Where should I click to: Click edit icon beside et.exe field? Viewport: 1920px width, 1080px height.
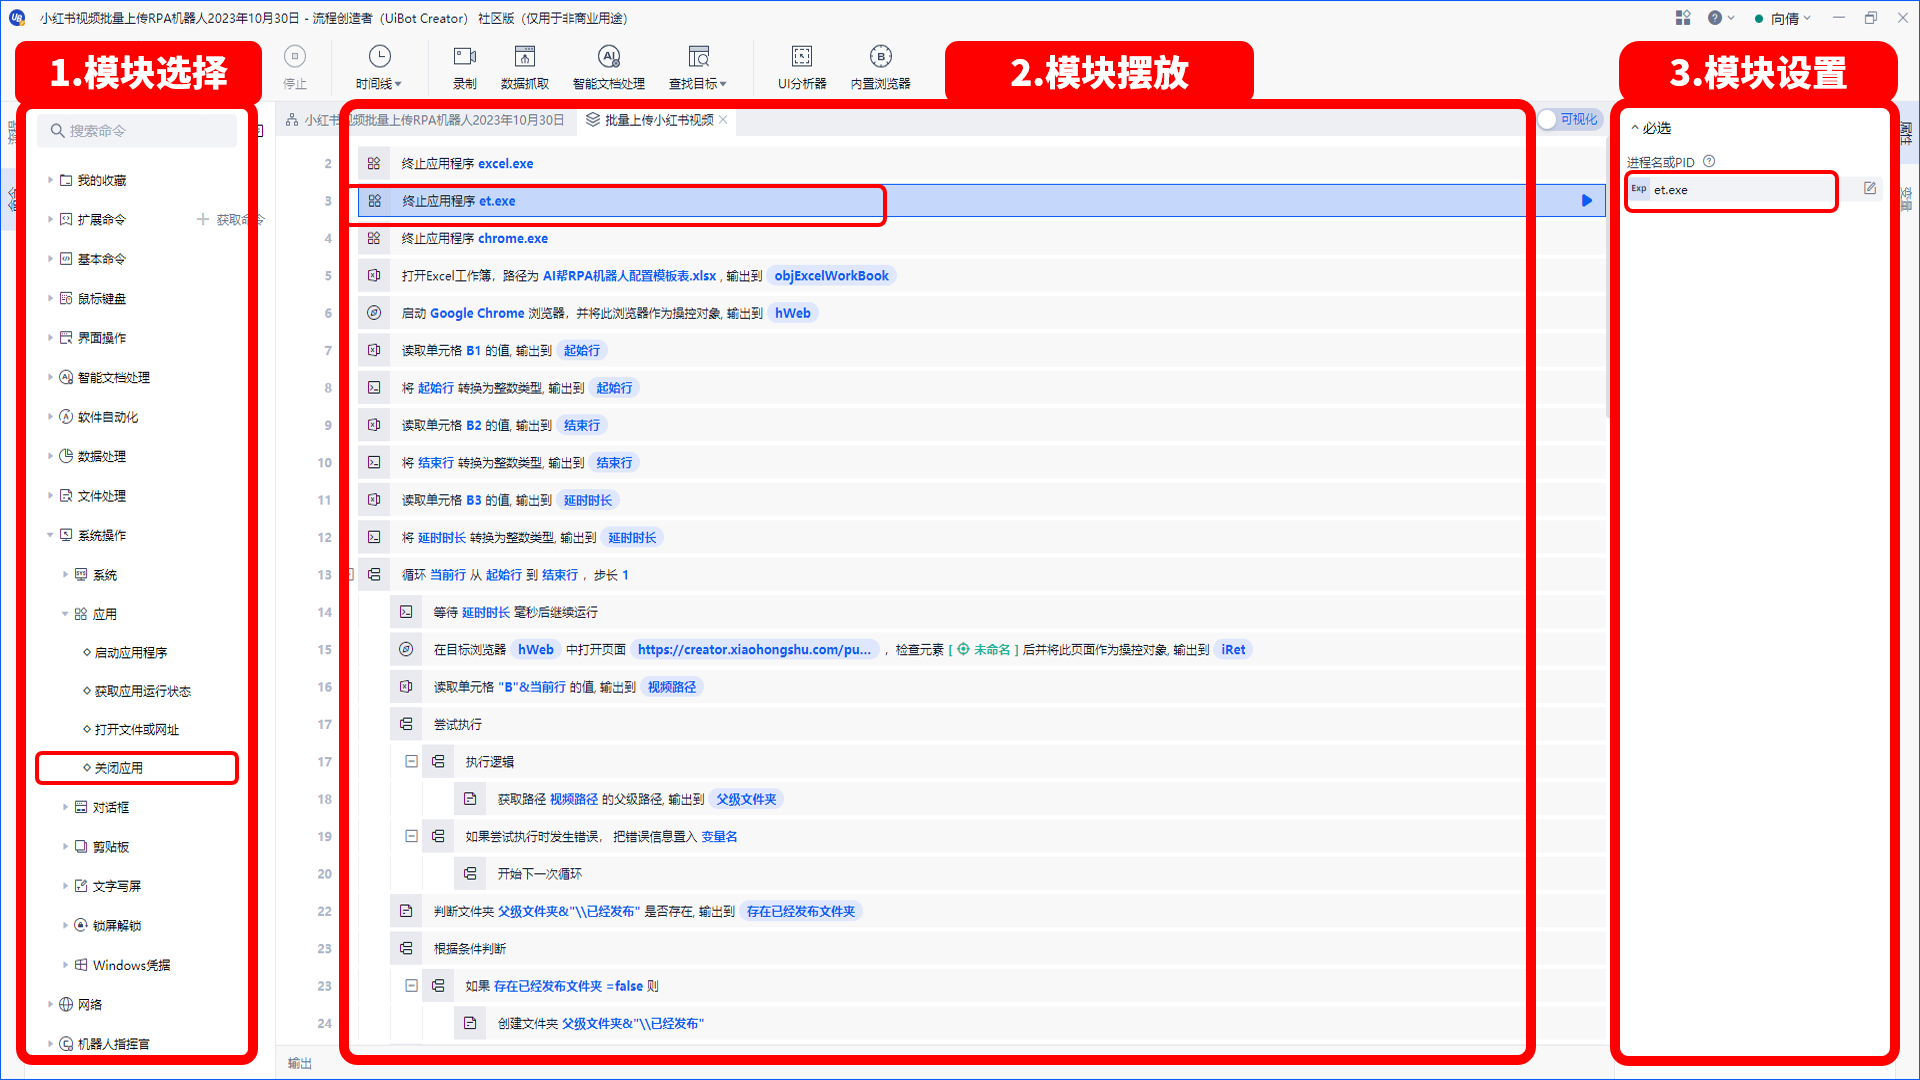(x=1870, y=189)
